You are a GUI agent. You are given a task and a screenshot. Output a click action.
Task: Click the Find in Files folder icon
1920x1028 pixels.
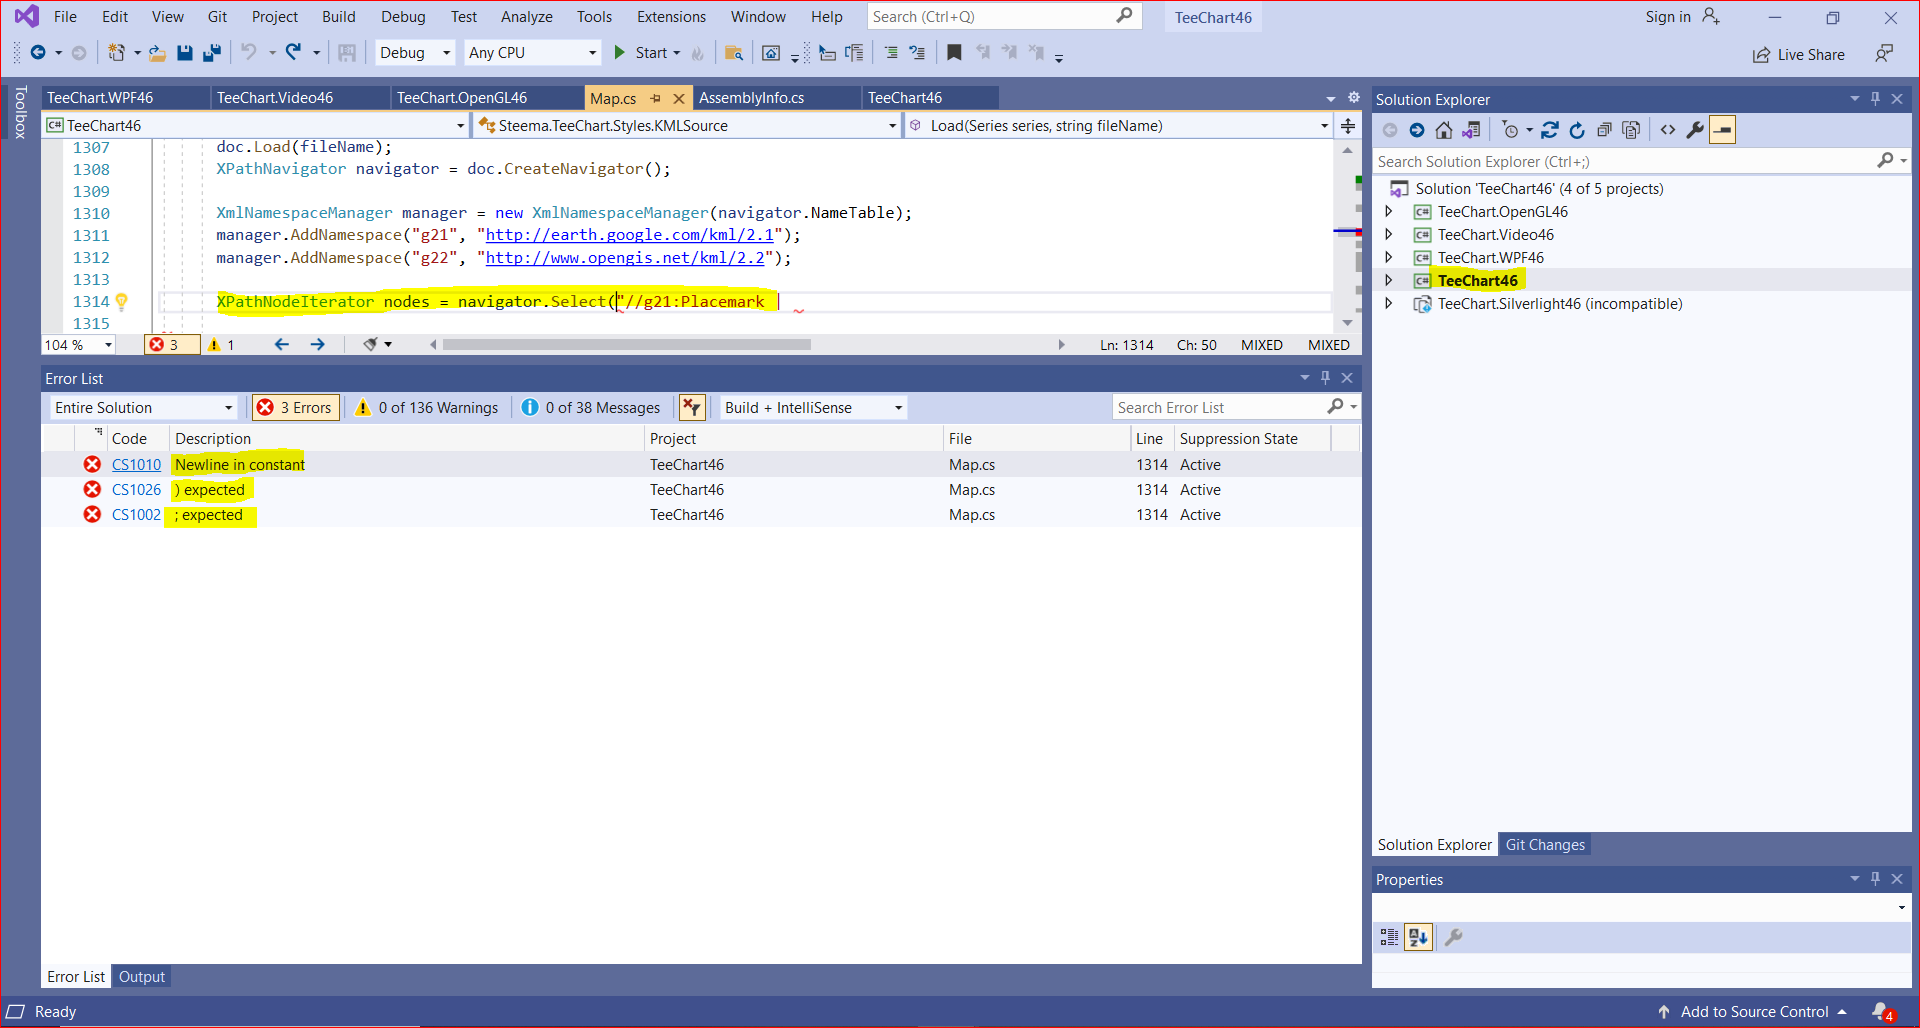[x=734, y=53]
